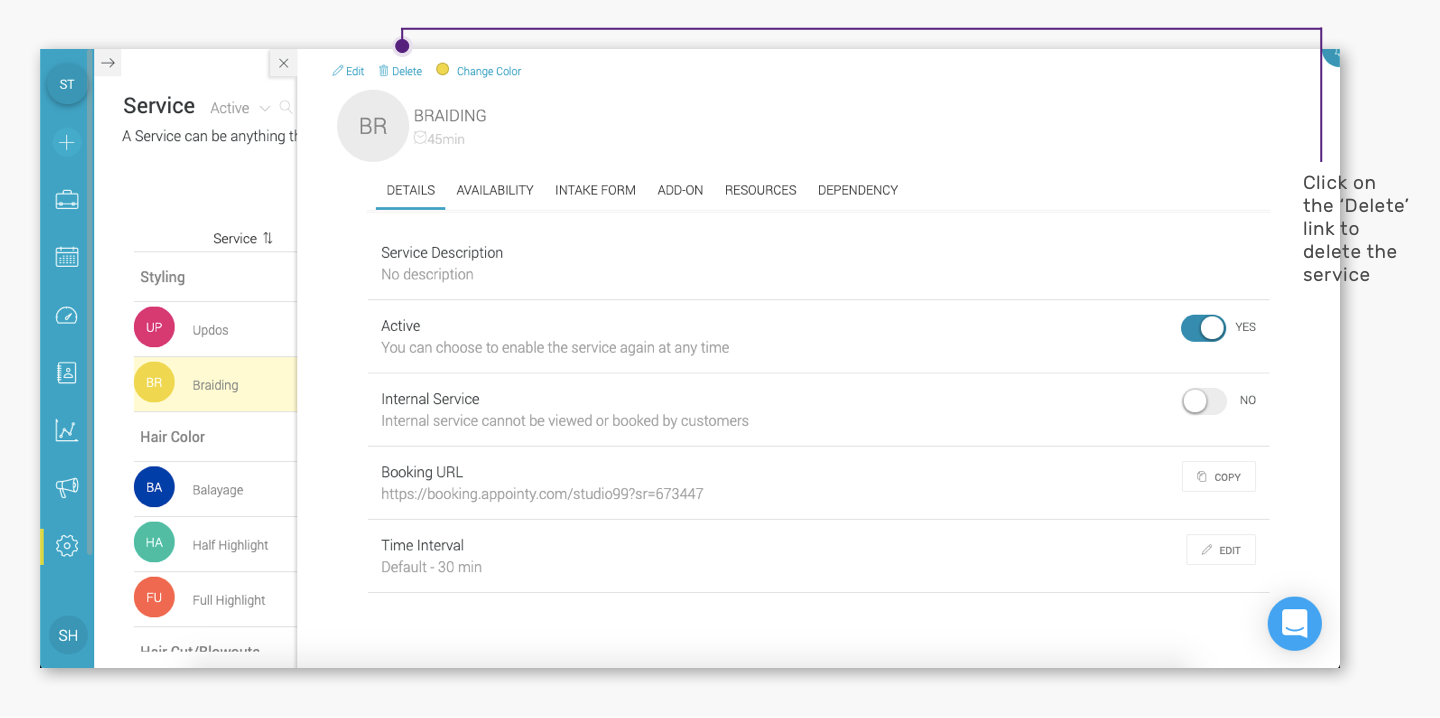Open the contacts book icon in sidebar
The height and width of the screenshot is (718, 1440).
tap(67, 373)
